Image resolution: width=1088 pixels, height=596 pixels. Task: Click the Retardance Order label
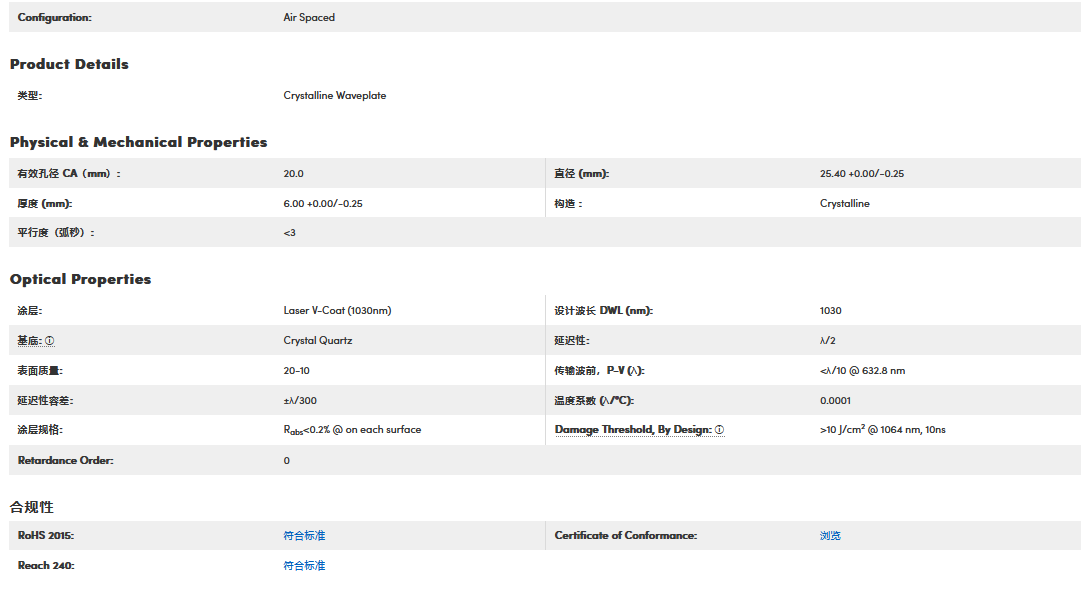[65, 460]
